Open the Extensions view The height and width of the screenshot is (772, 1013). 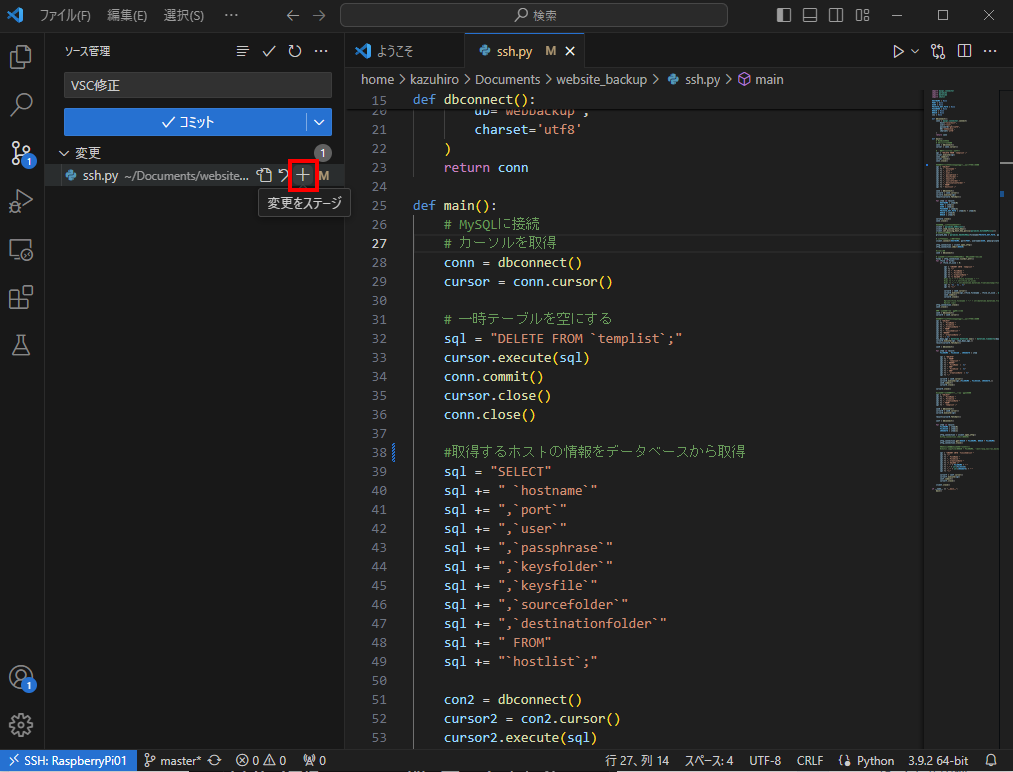20,297
